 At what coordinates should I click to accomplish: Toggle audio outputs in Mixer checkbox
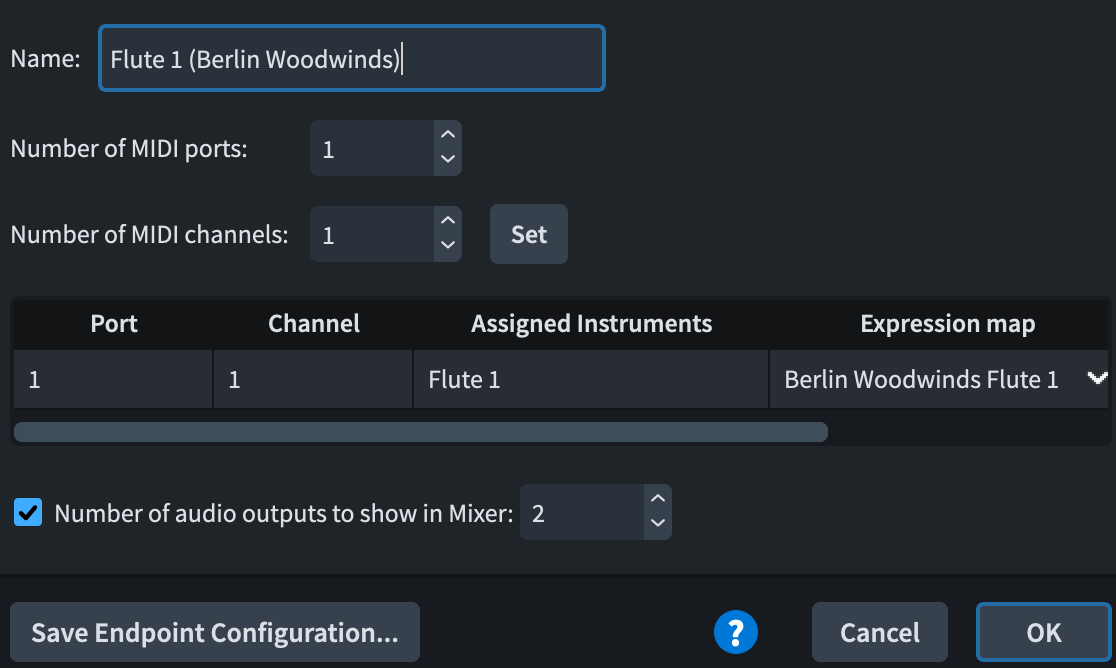pos(28,513)
